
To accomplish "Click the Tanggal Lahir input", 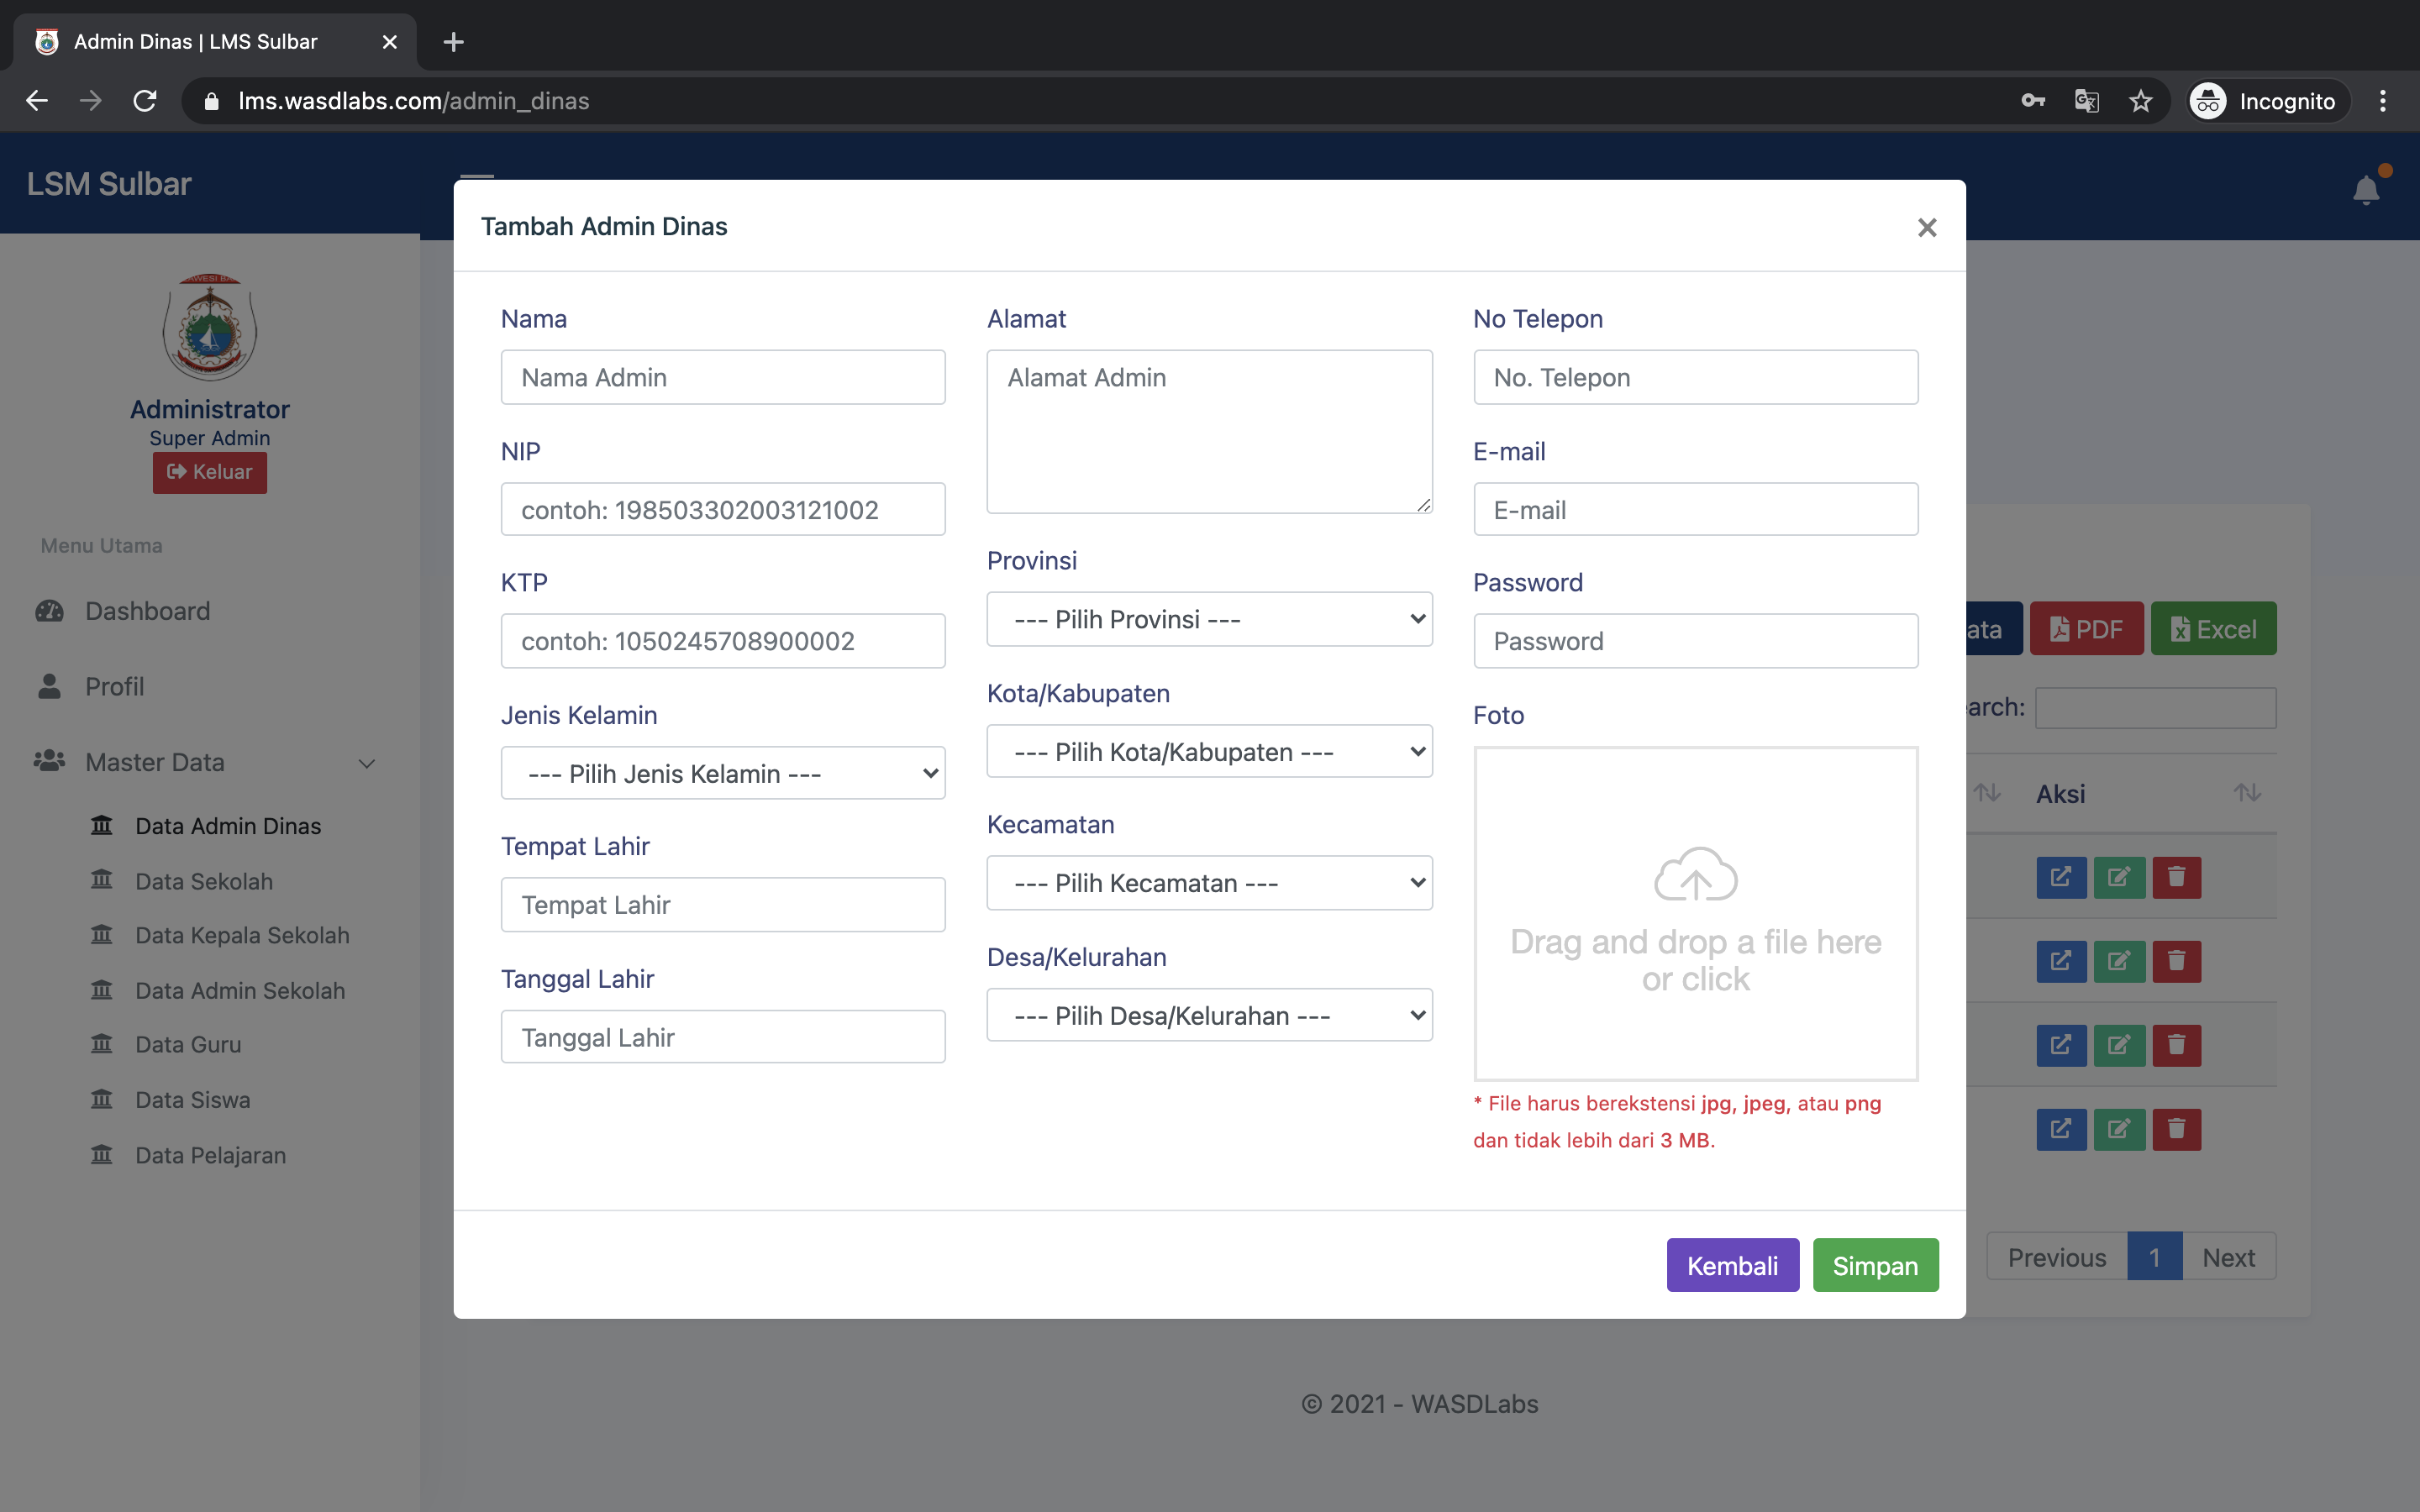I will click(723, 1037).
